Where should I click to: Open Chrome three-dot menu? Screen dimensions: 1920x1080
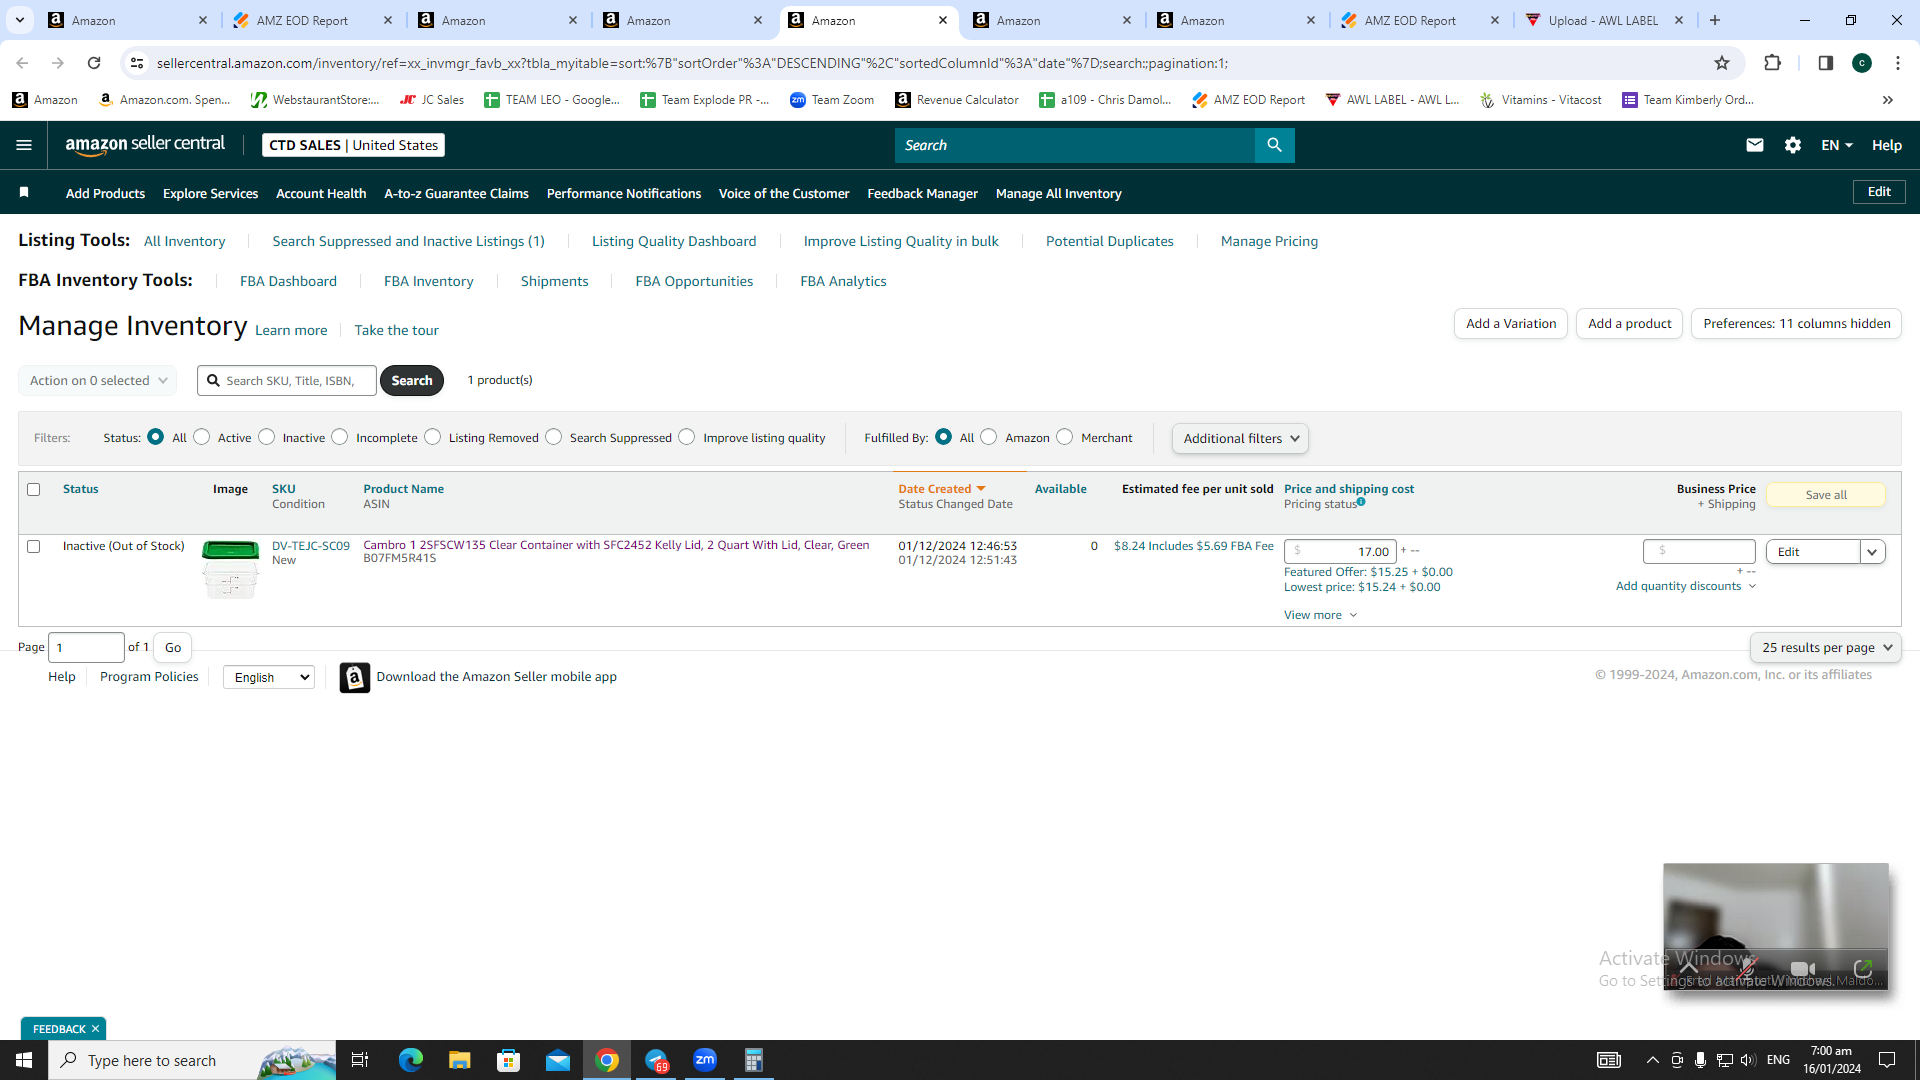coord(1898,63)
